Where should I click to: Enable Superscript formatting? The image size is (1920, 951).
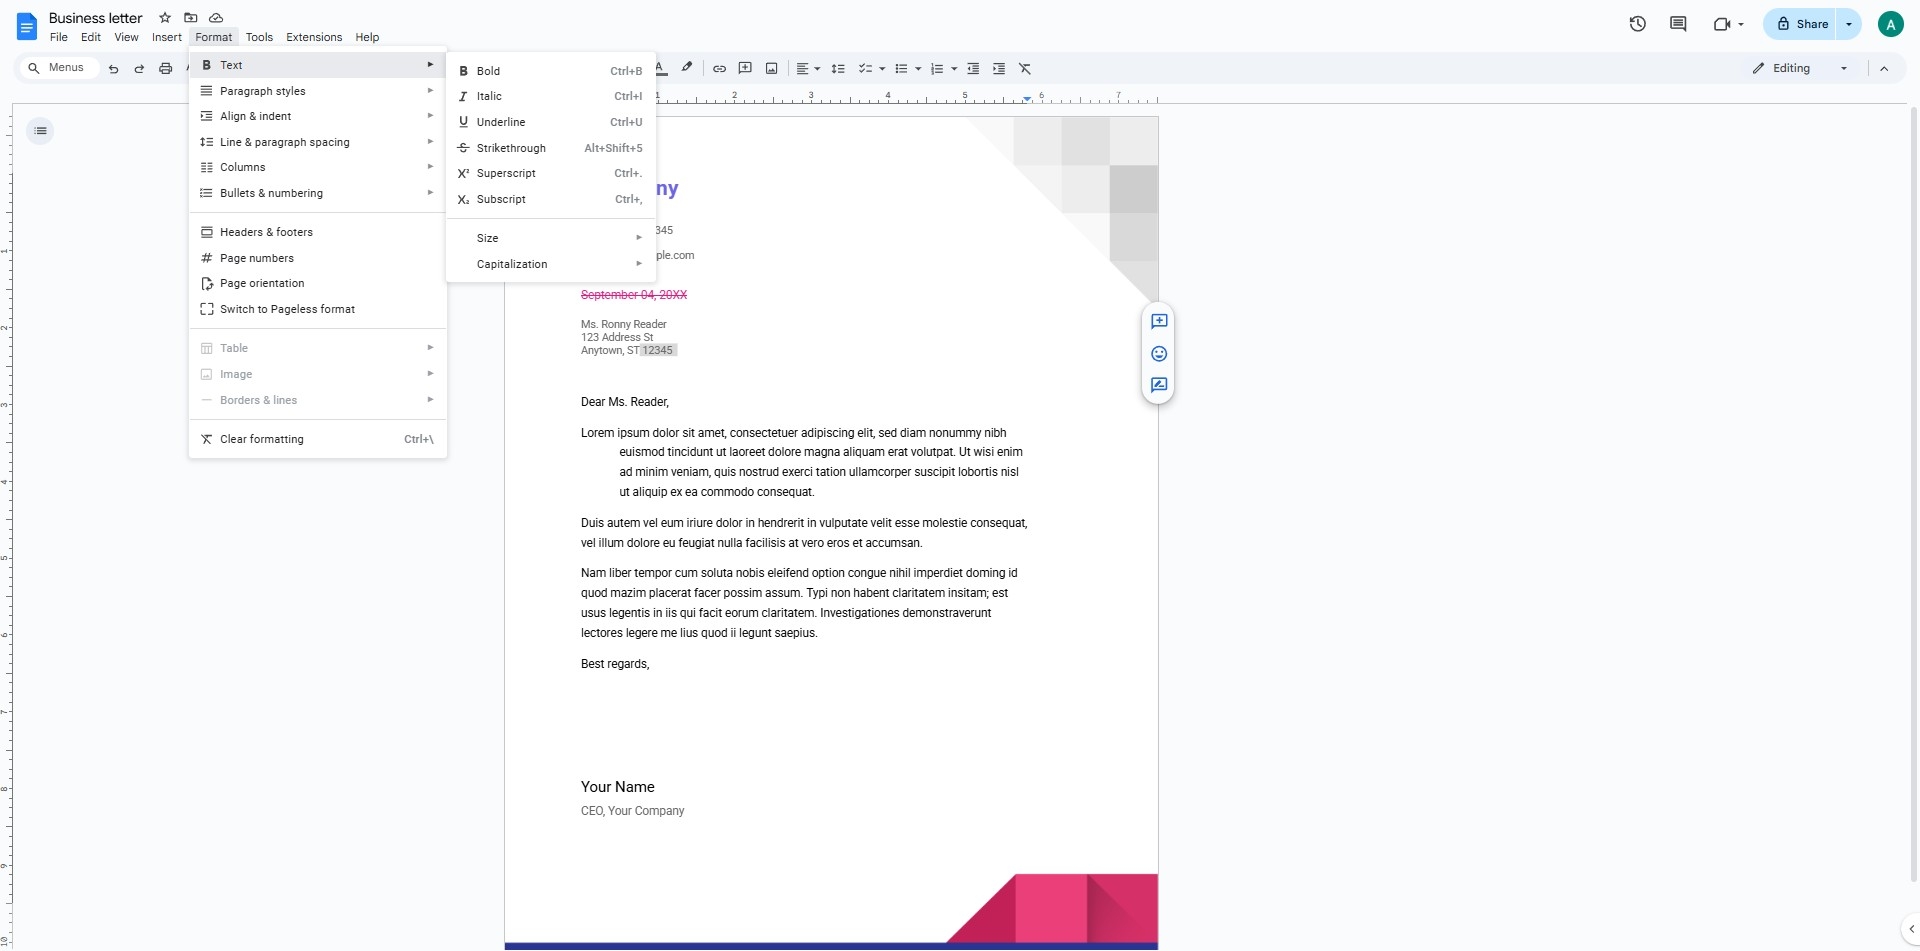(506, 173)
